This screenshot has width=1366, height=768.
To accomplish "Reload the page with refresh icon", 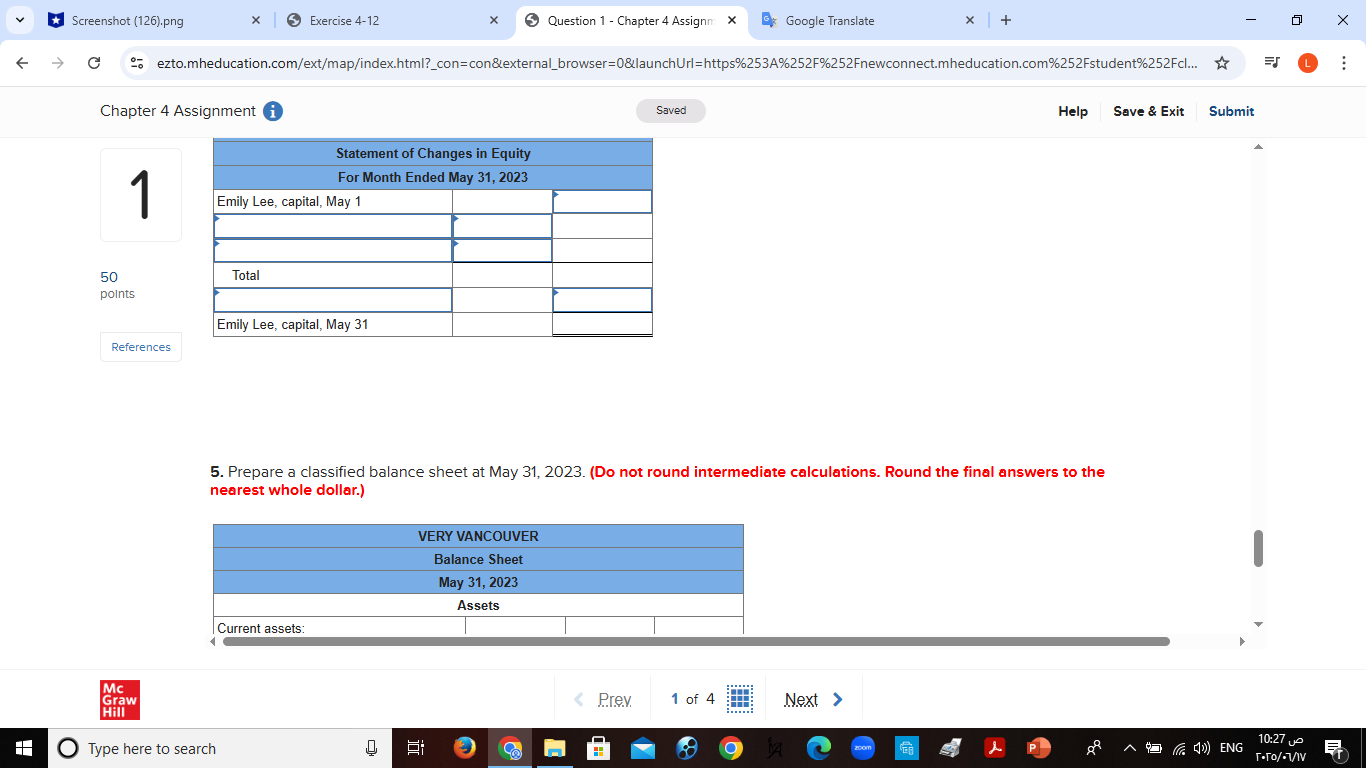I will (94, 63).
